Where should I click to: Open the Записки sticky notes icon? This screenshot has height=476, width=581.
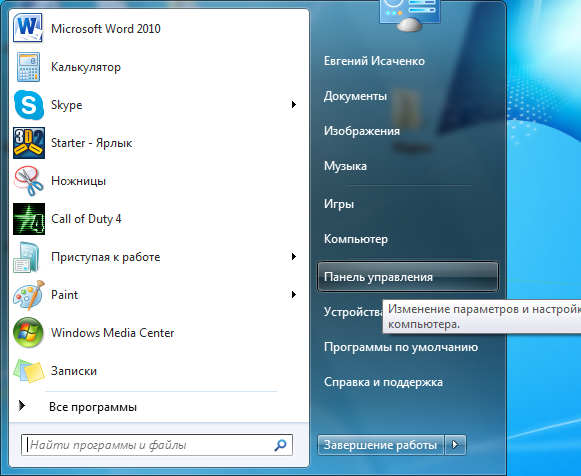pos(29,371)
